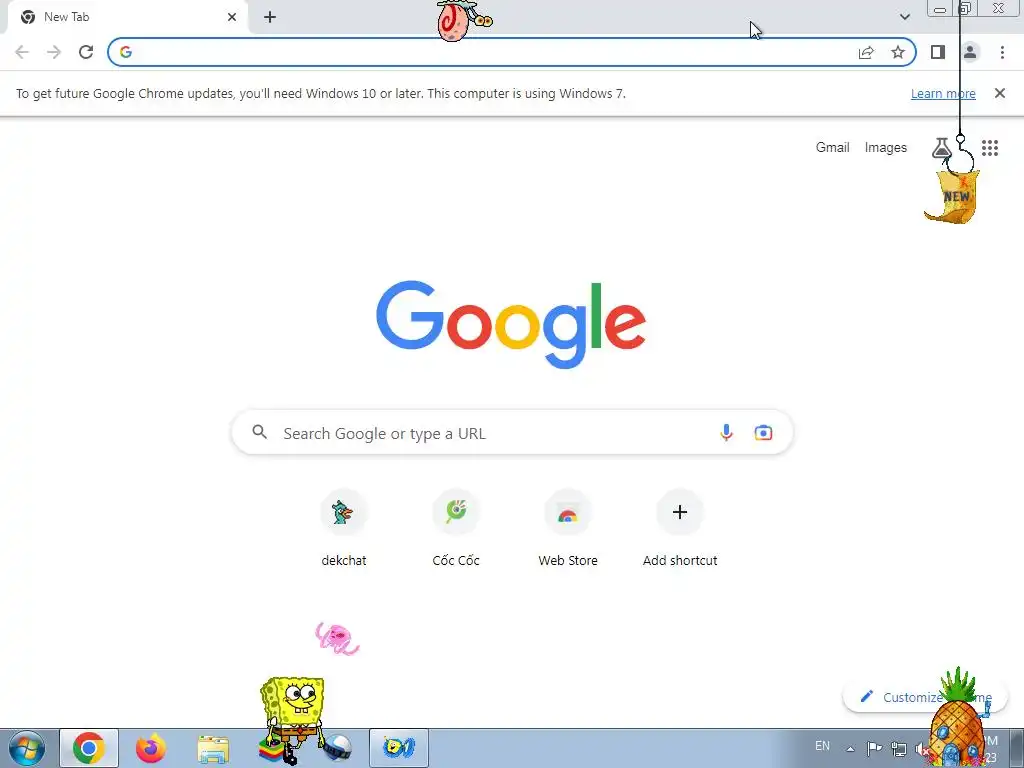The image size is (1024, 768).
Task: Click the Search Google or type a URL box
Action: click(x=512, y=432)
